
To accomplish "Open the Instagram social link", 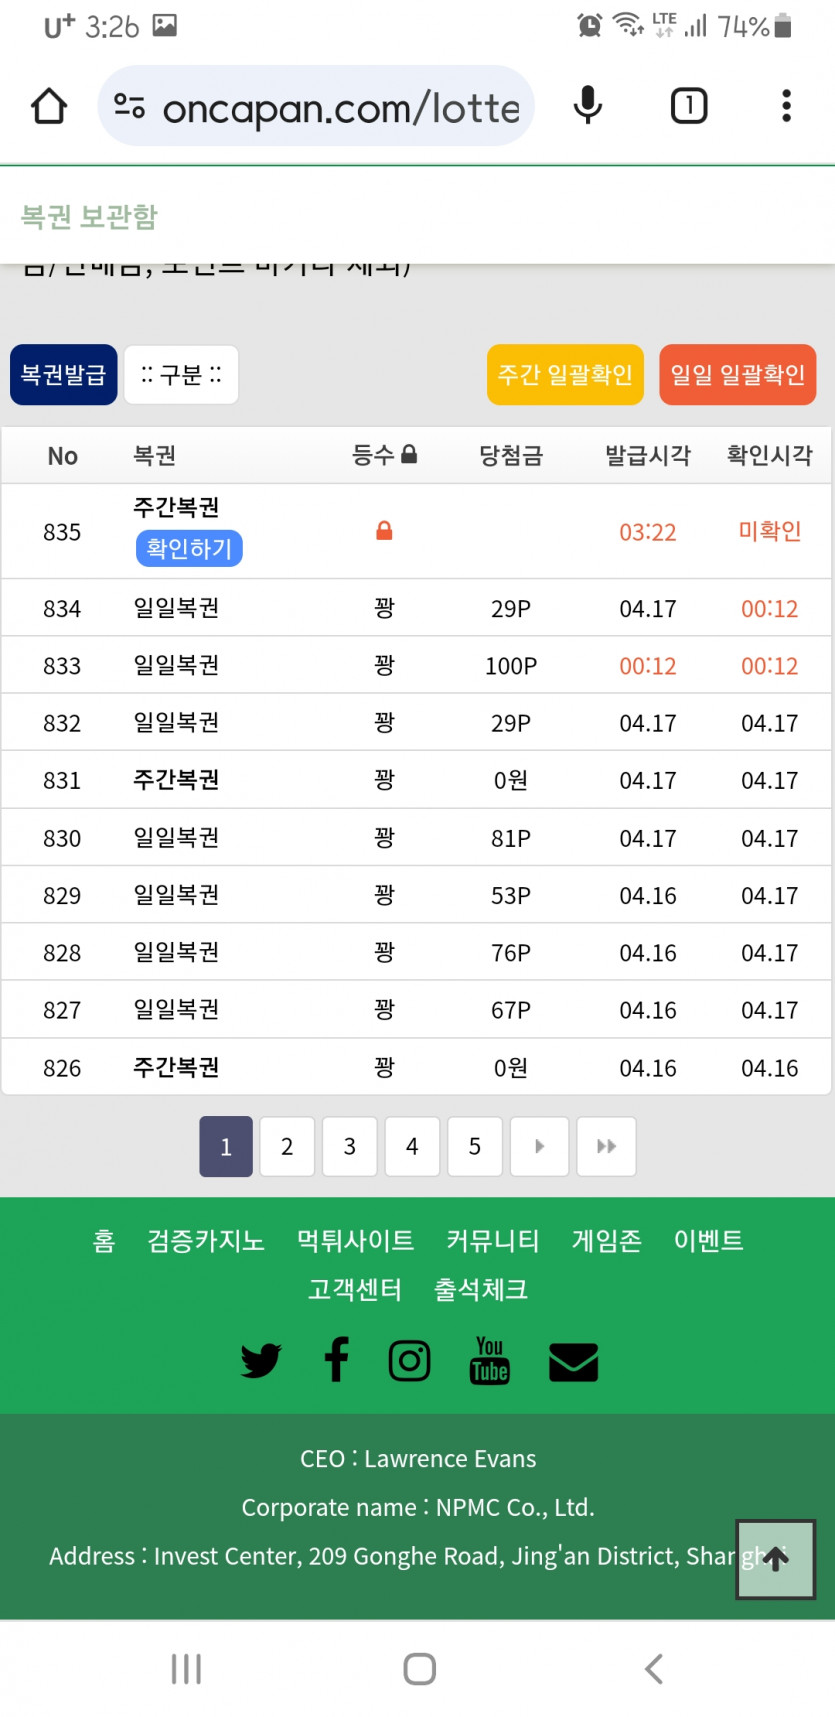I will click(x=410, y=1361).
